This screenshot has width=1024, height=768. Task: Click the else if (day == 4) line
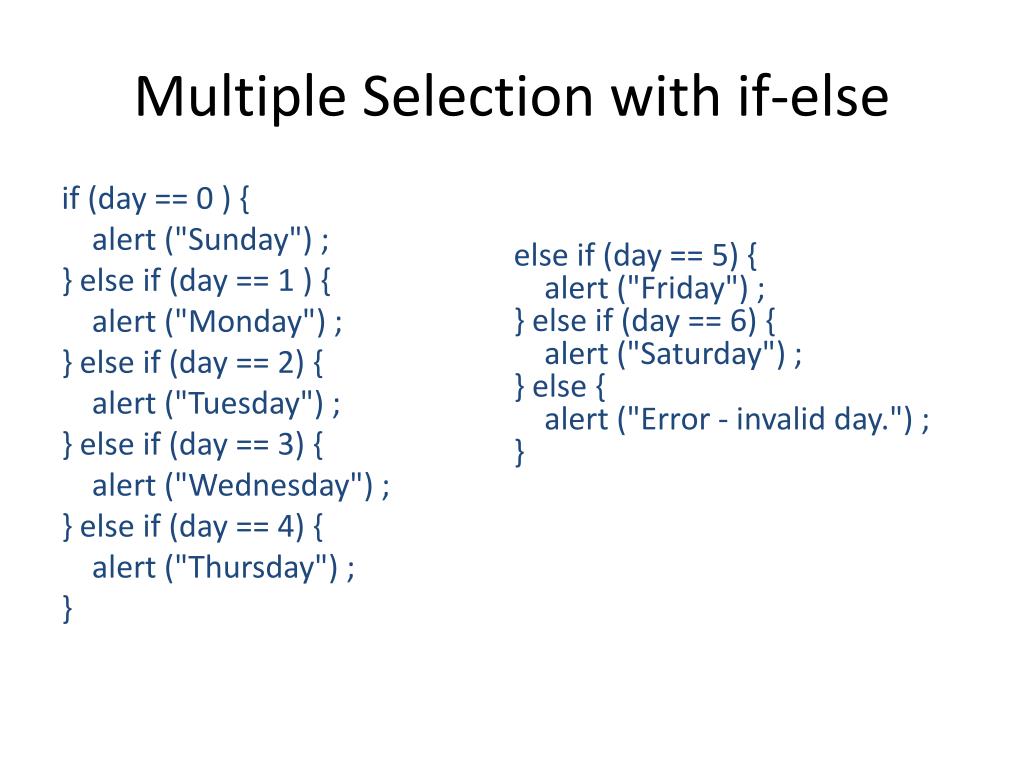click(193, 526)
